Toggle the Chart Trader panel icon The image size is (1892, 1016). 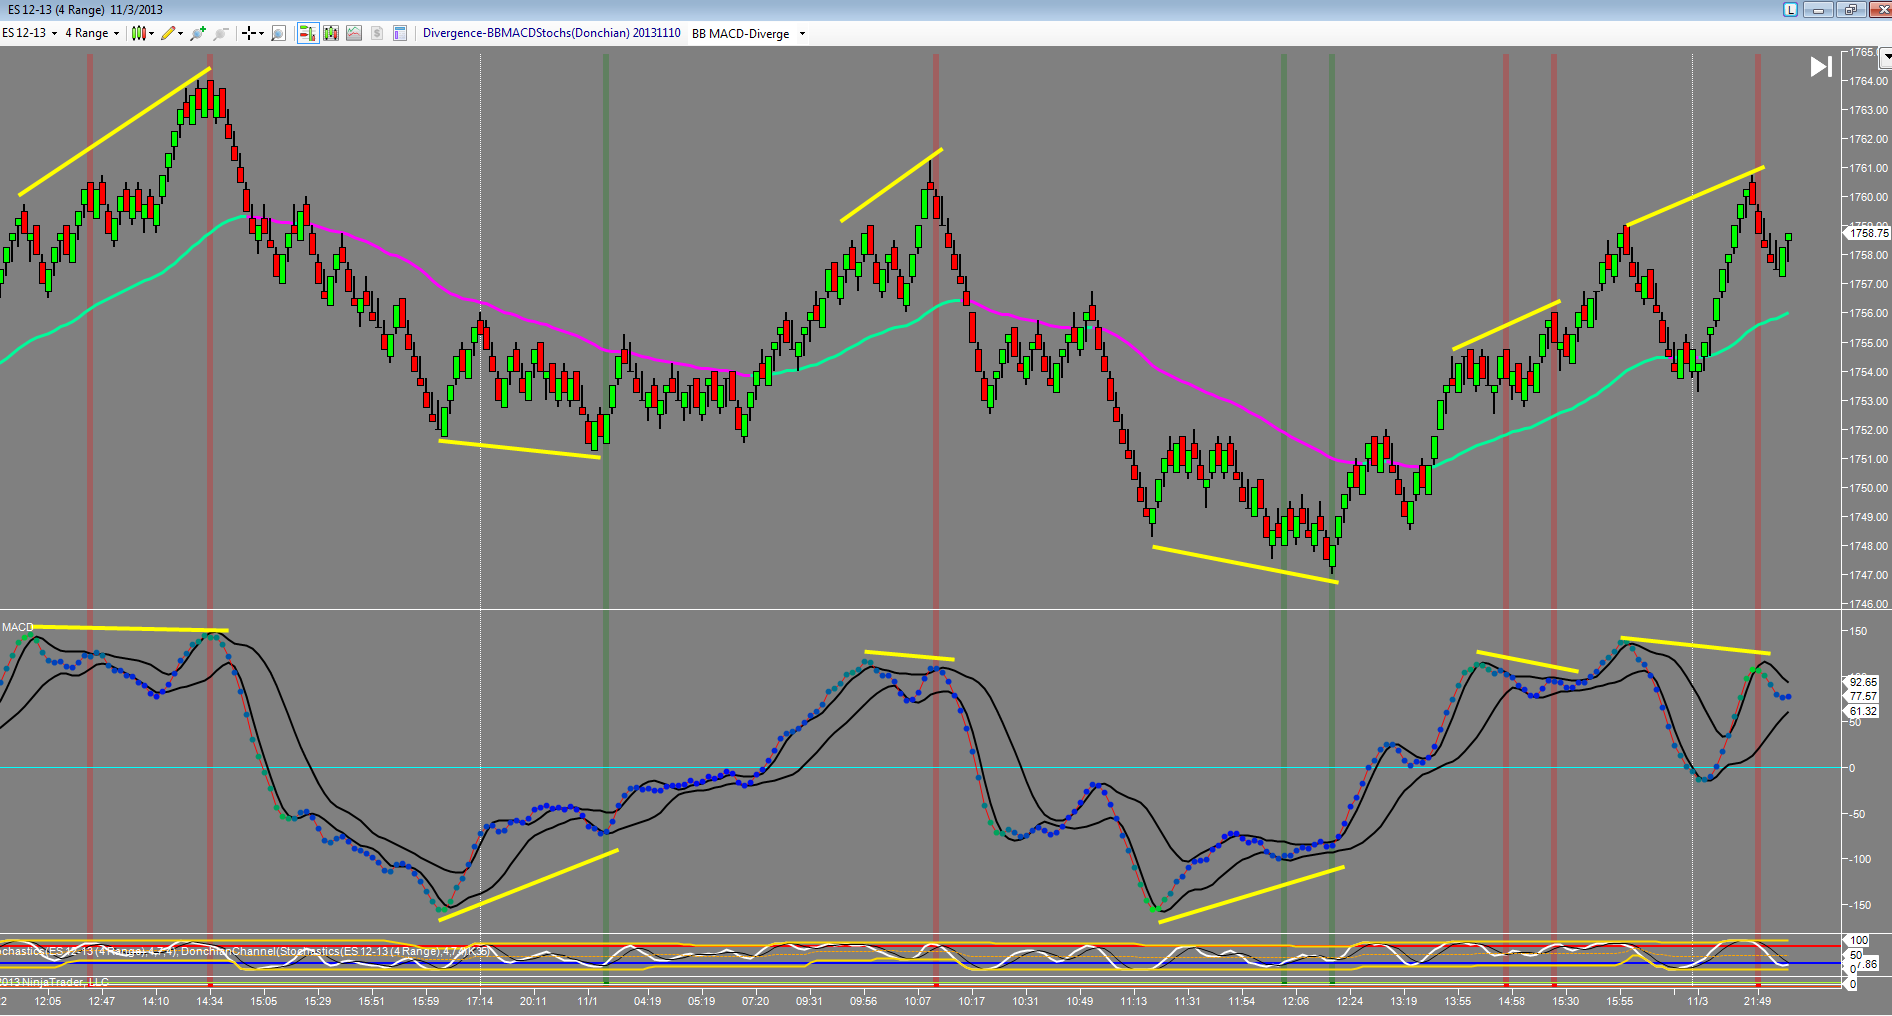307,33
